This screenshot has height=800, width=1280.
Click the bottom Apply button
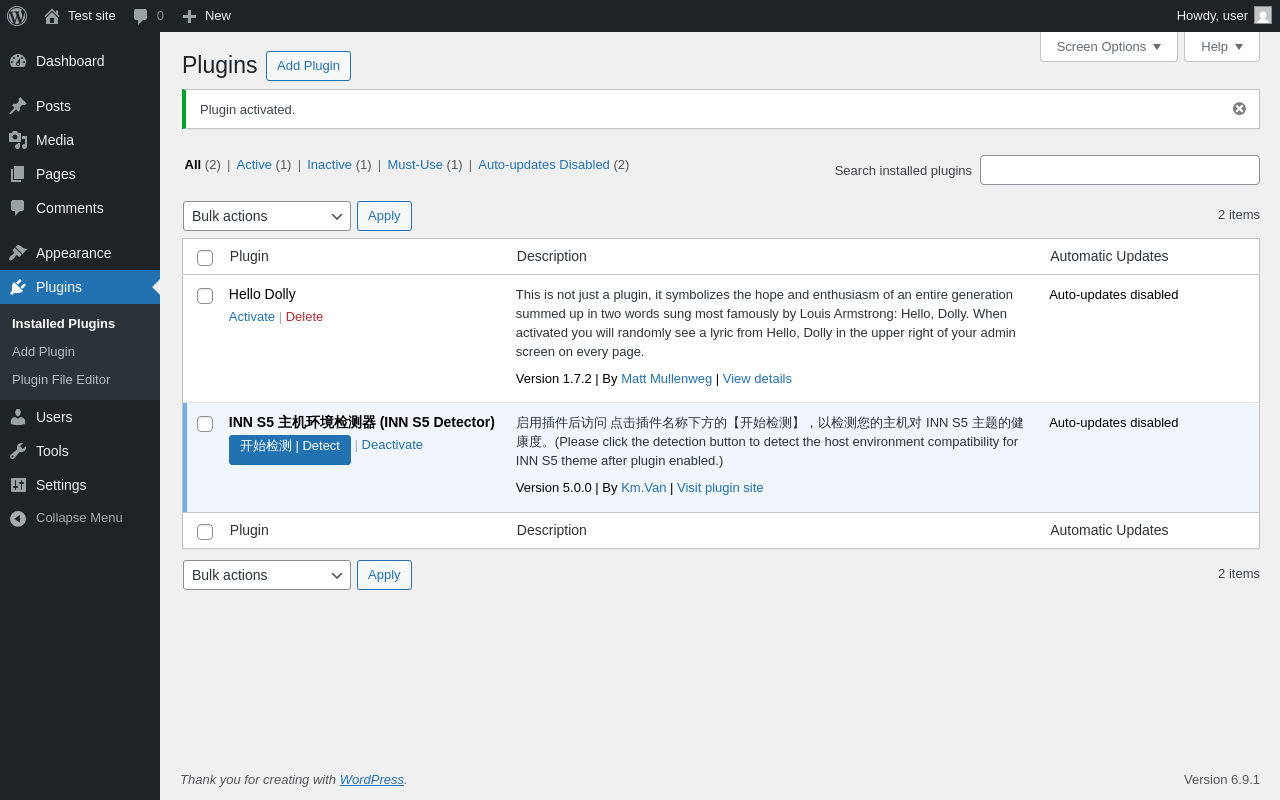[x=384, y=575]
